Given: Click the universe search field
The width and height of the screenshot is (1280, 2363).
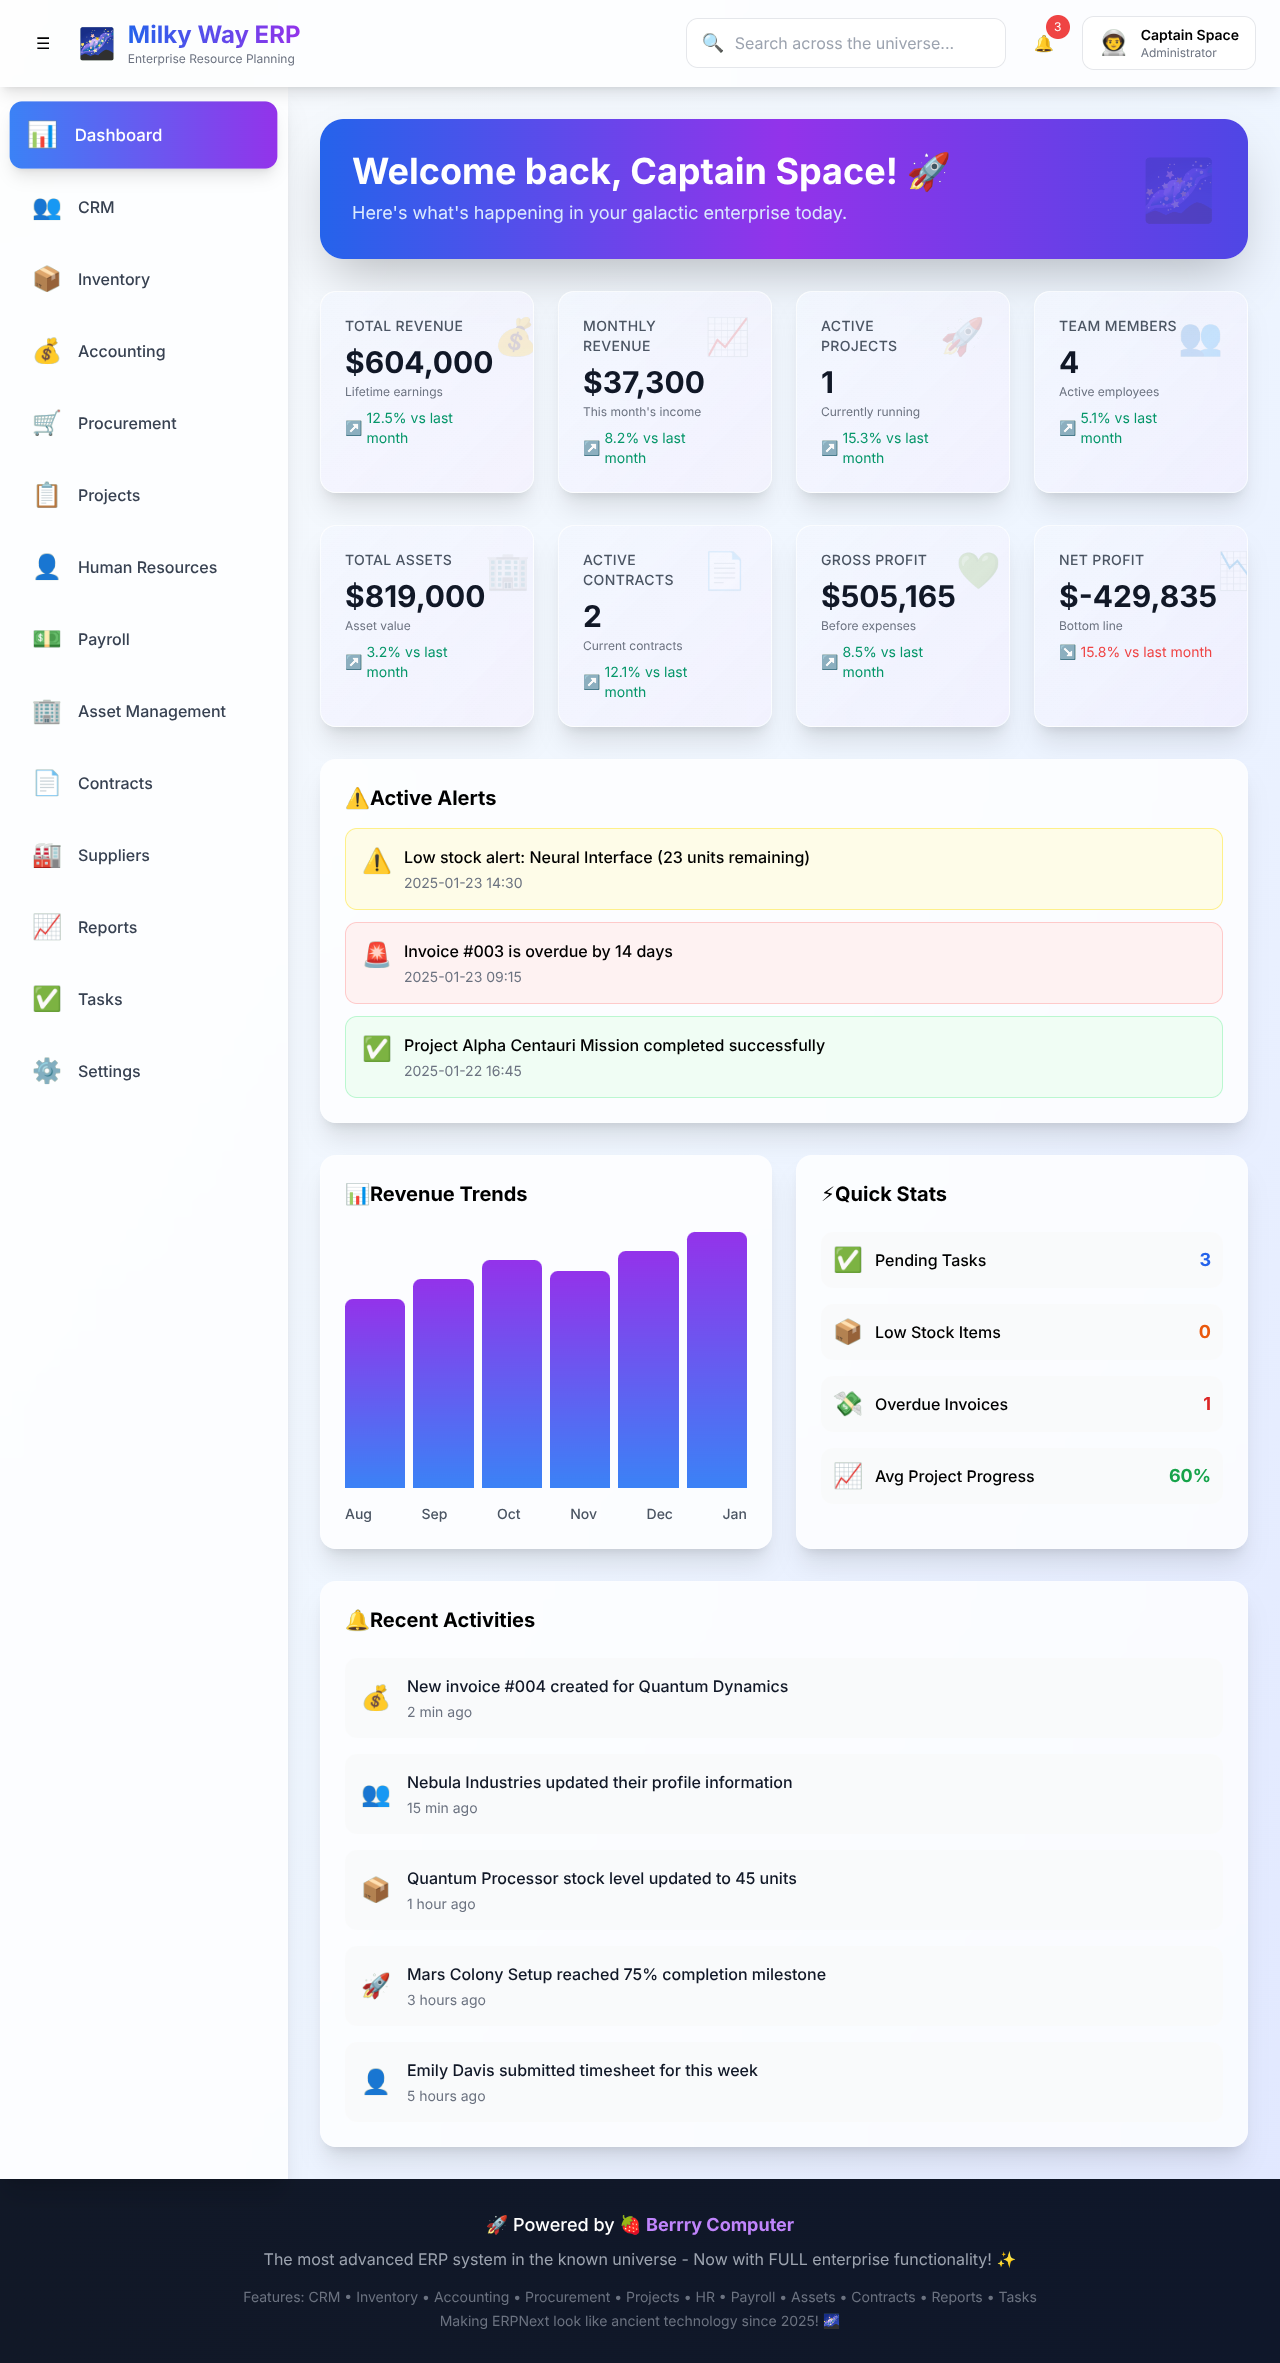Looking at the screenshot, I should 845,43.
